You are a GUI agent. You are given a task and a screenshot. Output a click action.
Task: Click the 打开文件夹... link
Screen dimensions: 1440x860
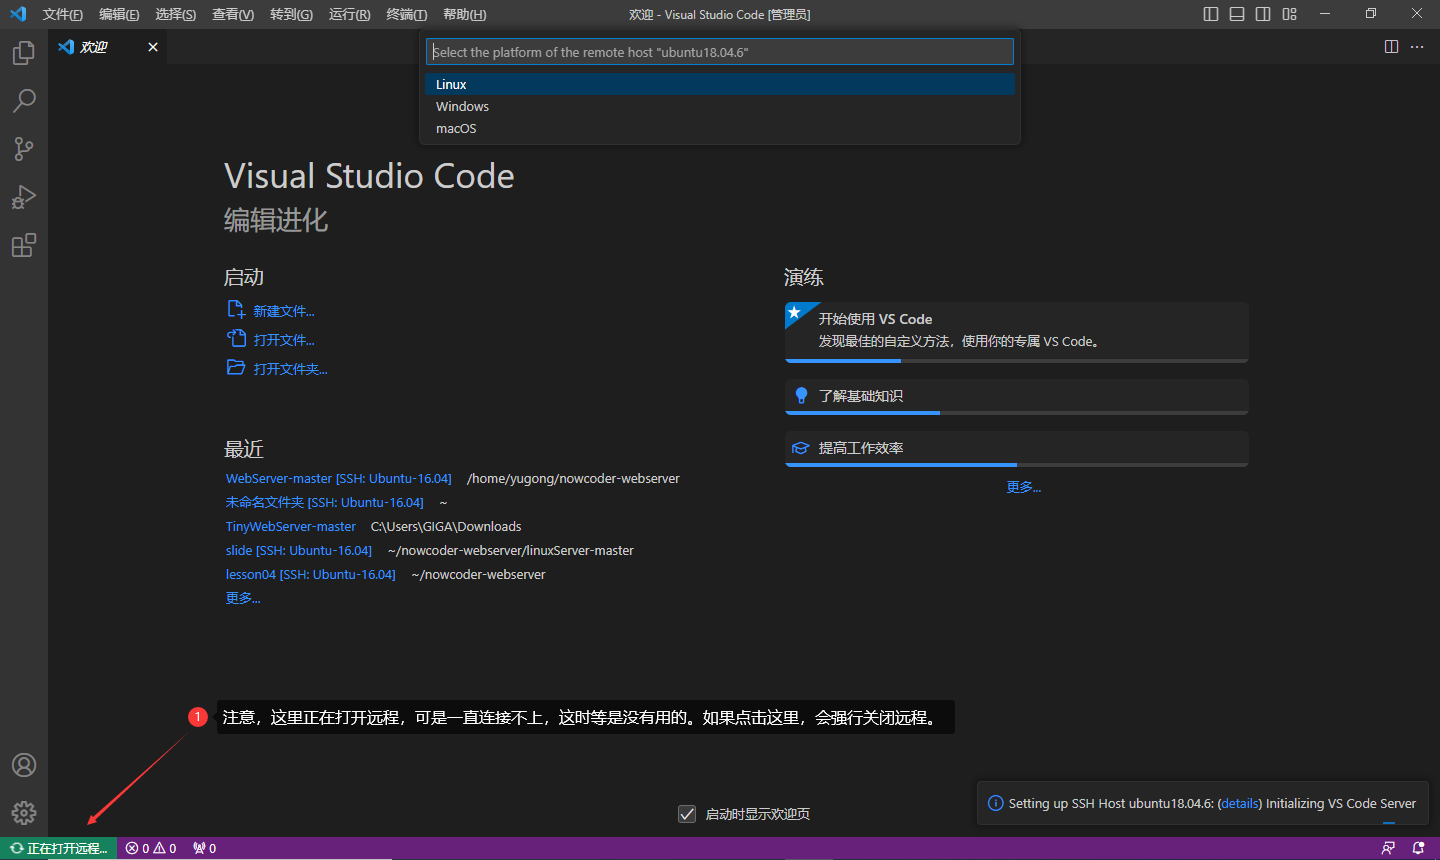pyautogui.click(x=290, y=369)
